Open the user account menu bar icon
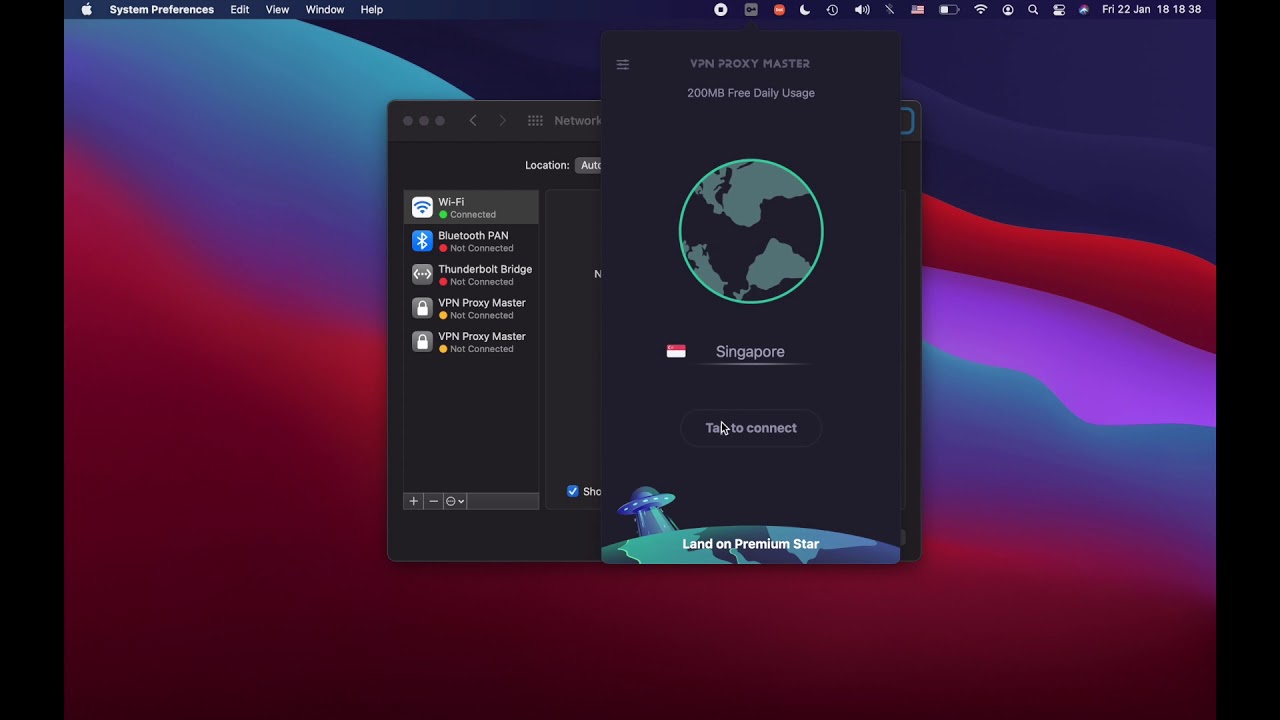The width and height of the screenshot is (1280, 720). click(1008, 9)
